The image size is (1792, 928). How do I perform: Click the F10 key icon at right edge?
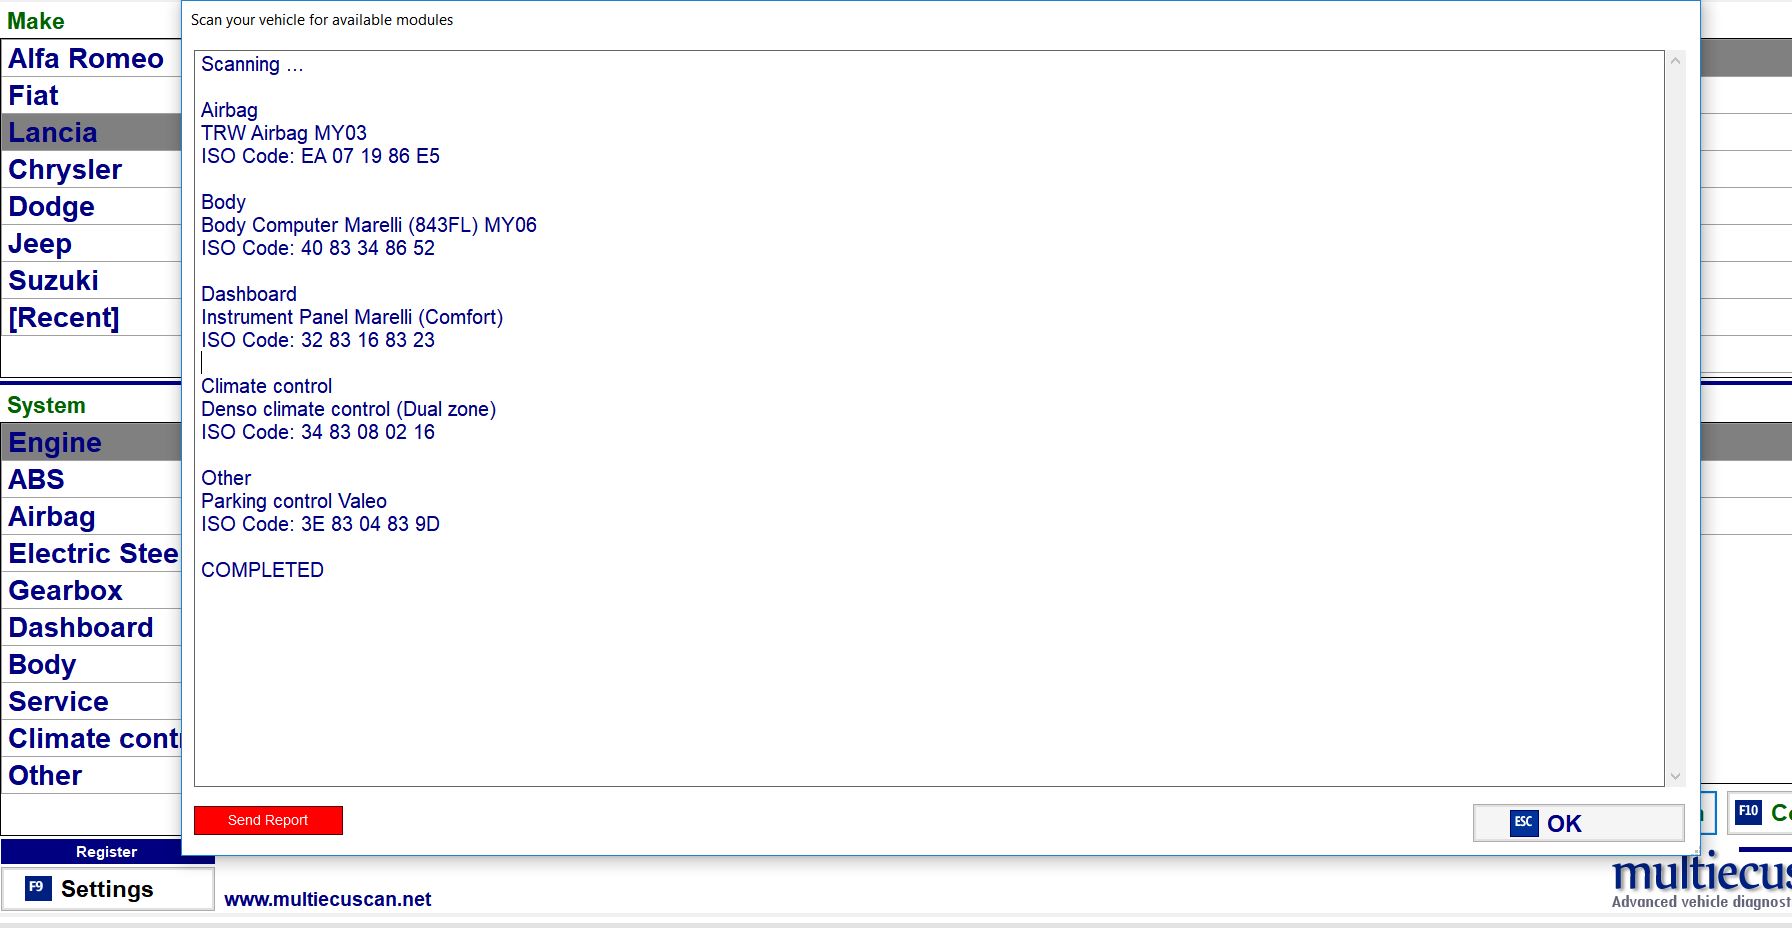click(x=1748, y=812)
